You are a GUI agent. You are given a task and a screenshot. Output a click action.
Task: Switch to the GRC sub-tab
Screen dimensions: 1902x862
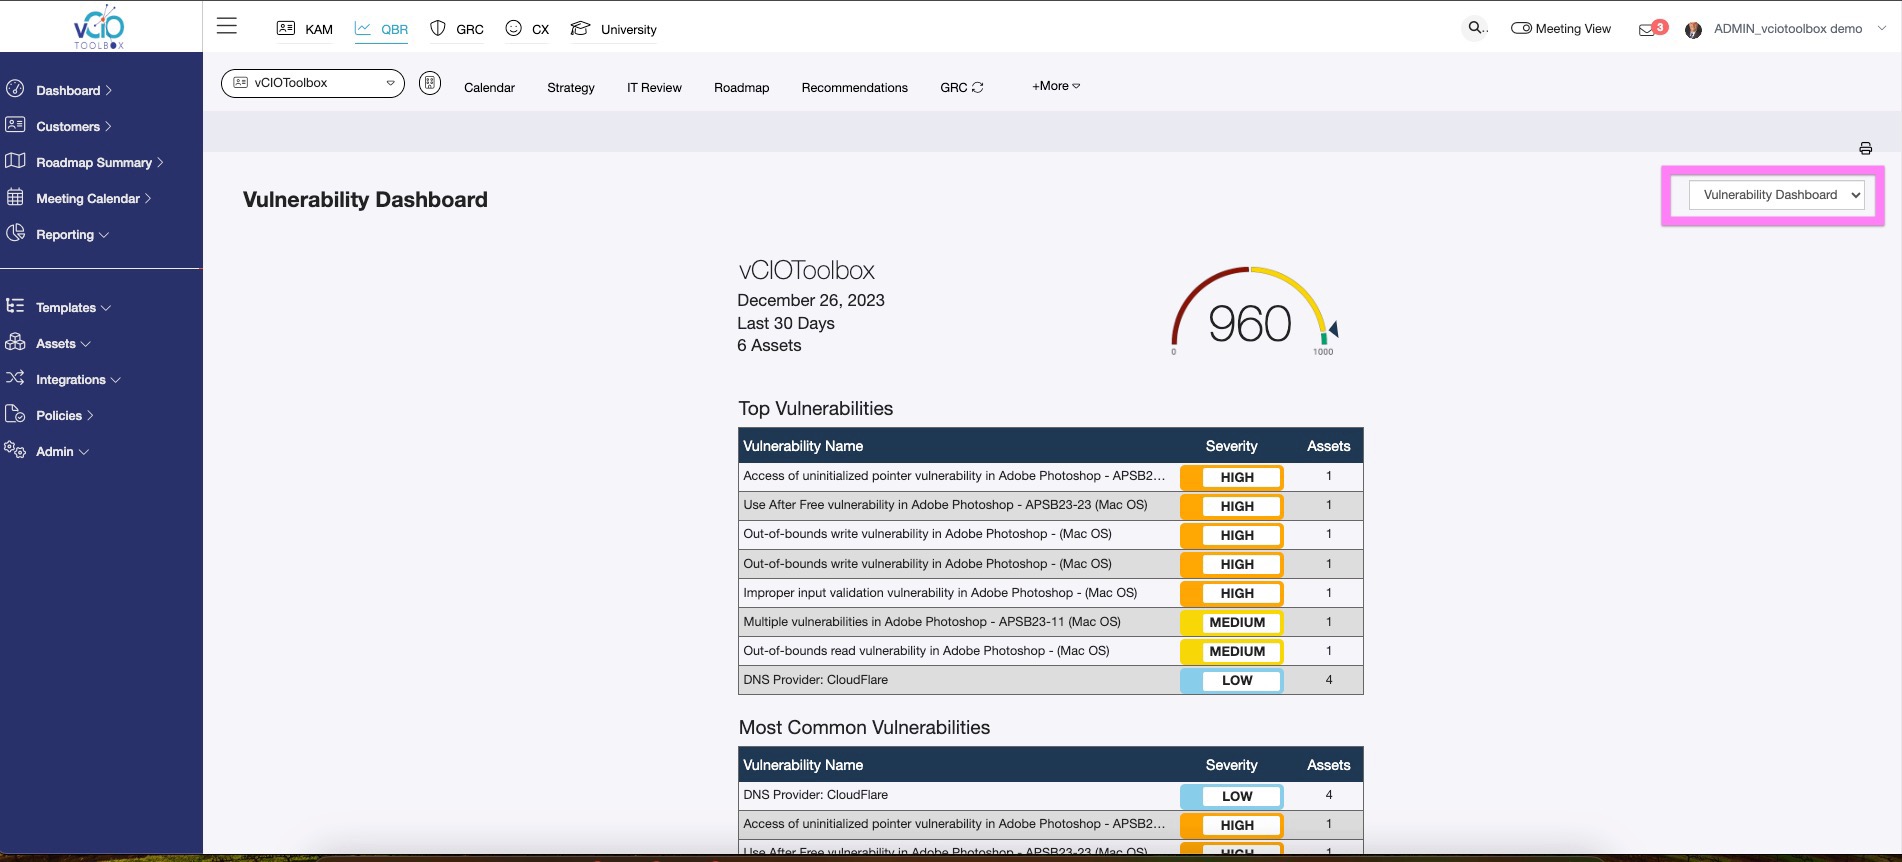pyautogui.click(x=954, y=87)
